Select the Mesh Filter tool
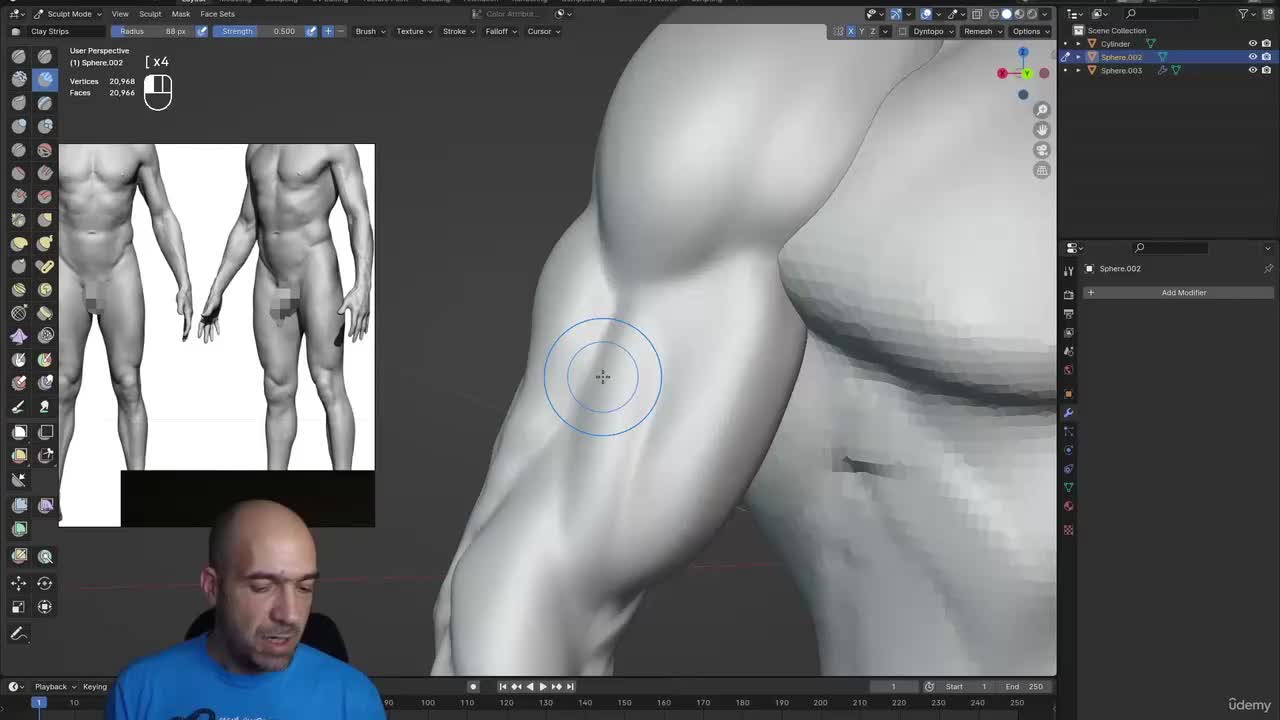 pyautogui.click(x=19, y=506)
